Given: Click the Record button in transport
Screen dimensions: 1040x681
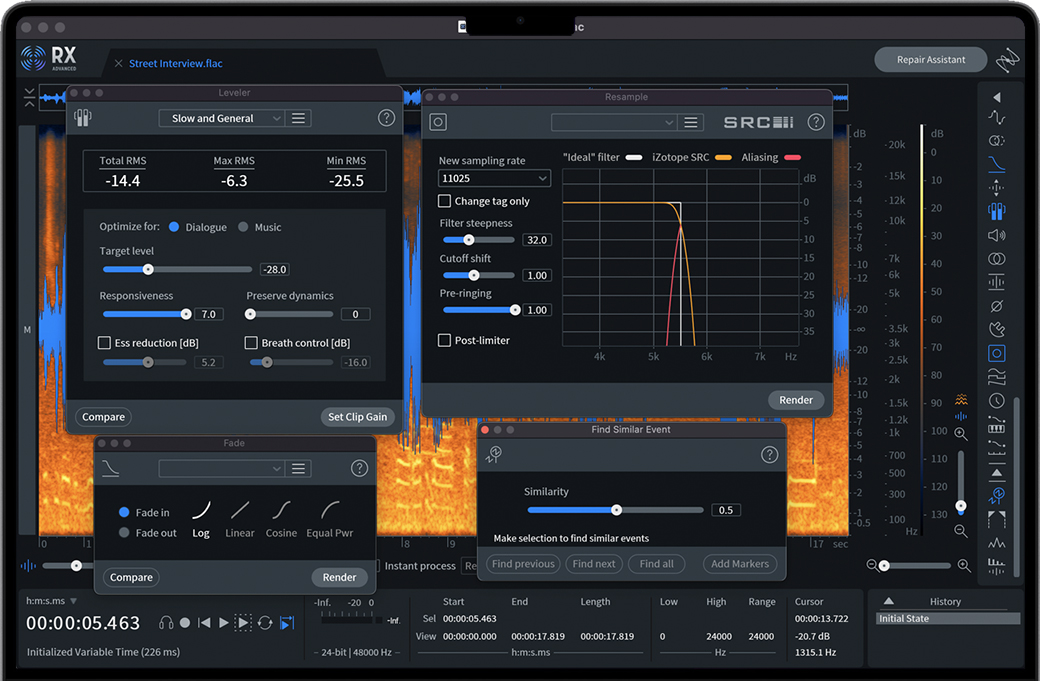Looking at the screenshot, I should [185, 623].
